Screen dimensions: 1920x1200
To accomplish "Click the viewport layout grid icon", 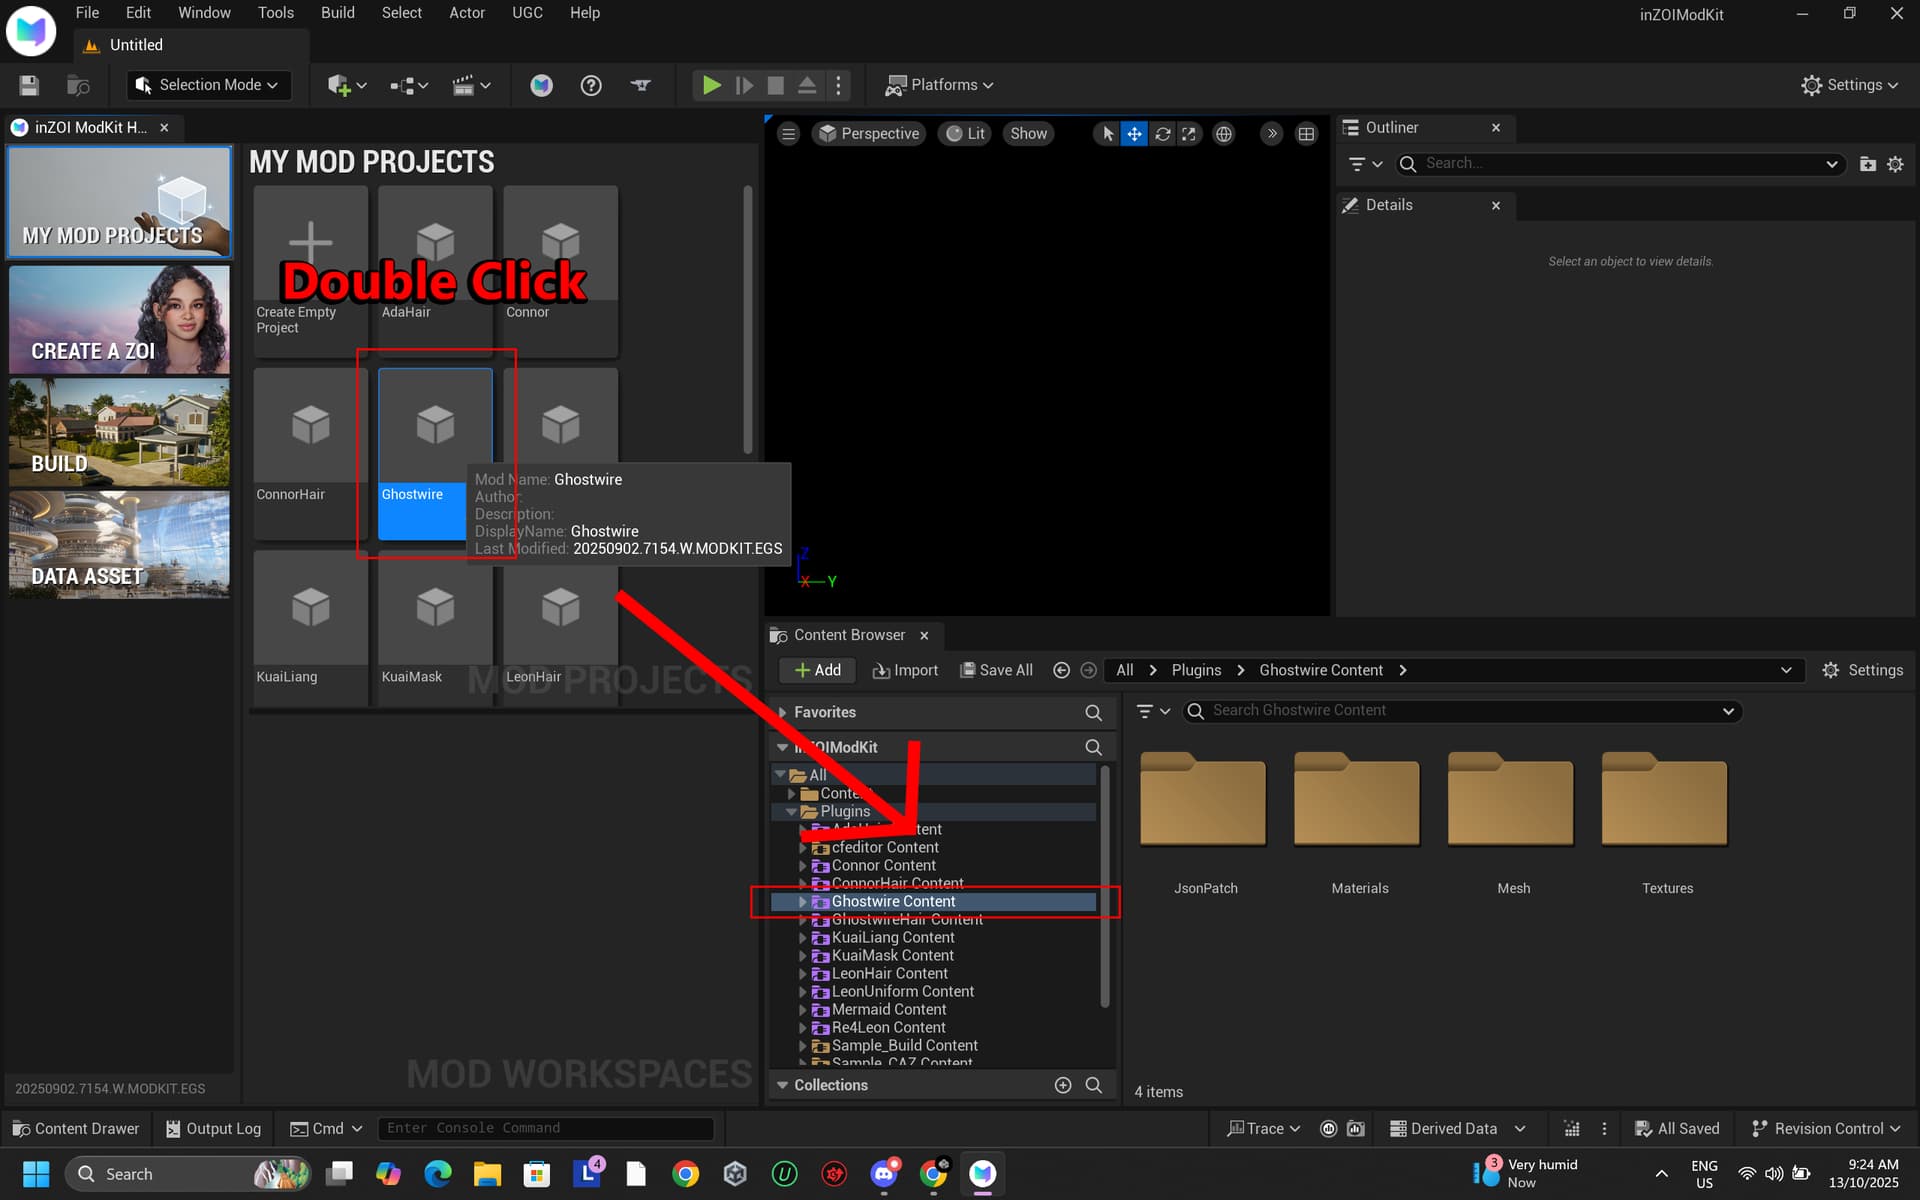I will [1306, 134].
